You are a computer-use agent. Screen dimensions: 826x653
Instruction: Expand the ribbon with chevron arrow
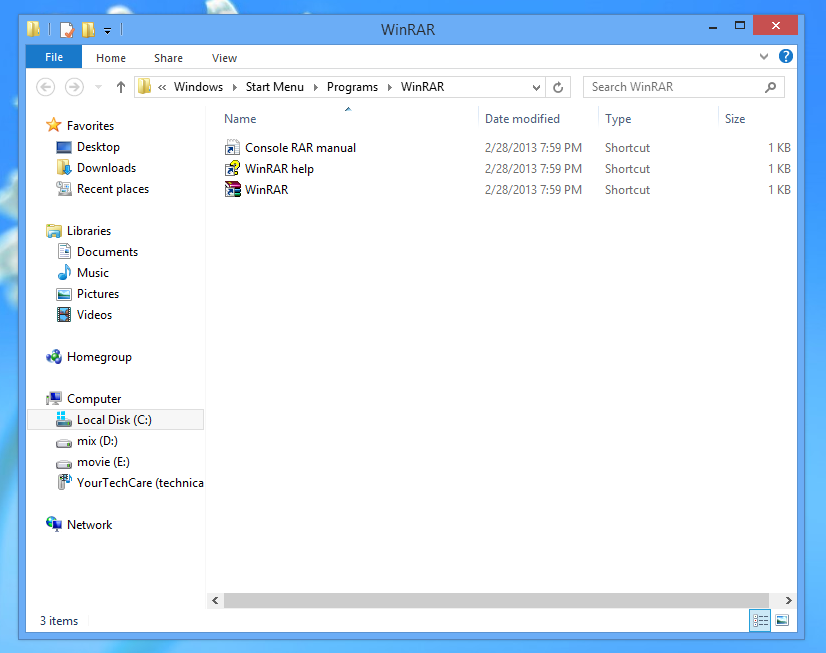point(765,57)
